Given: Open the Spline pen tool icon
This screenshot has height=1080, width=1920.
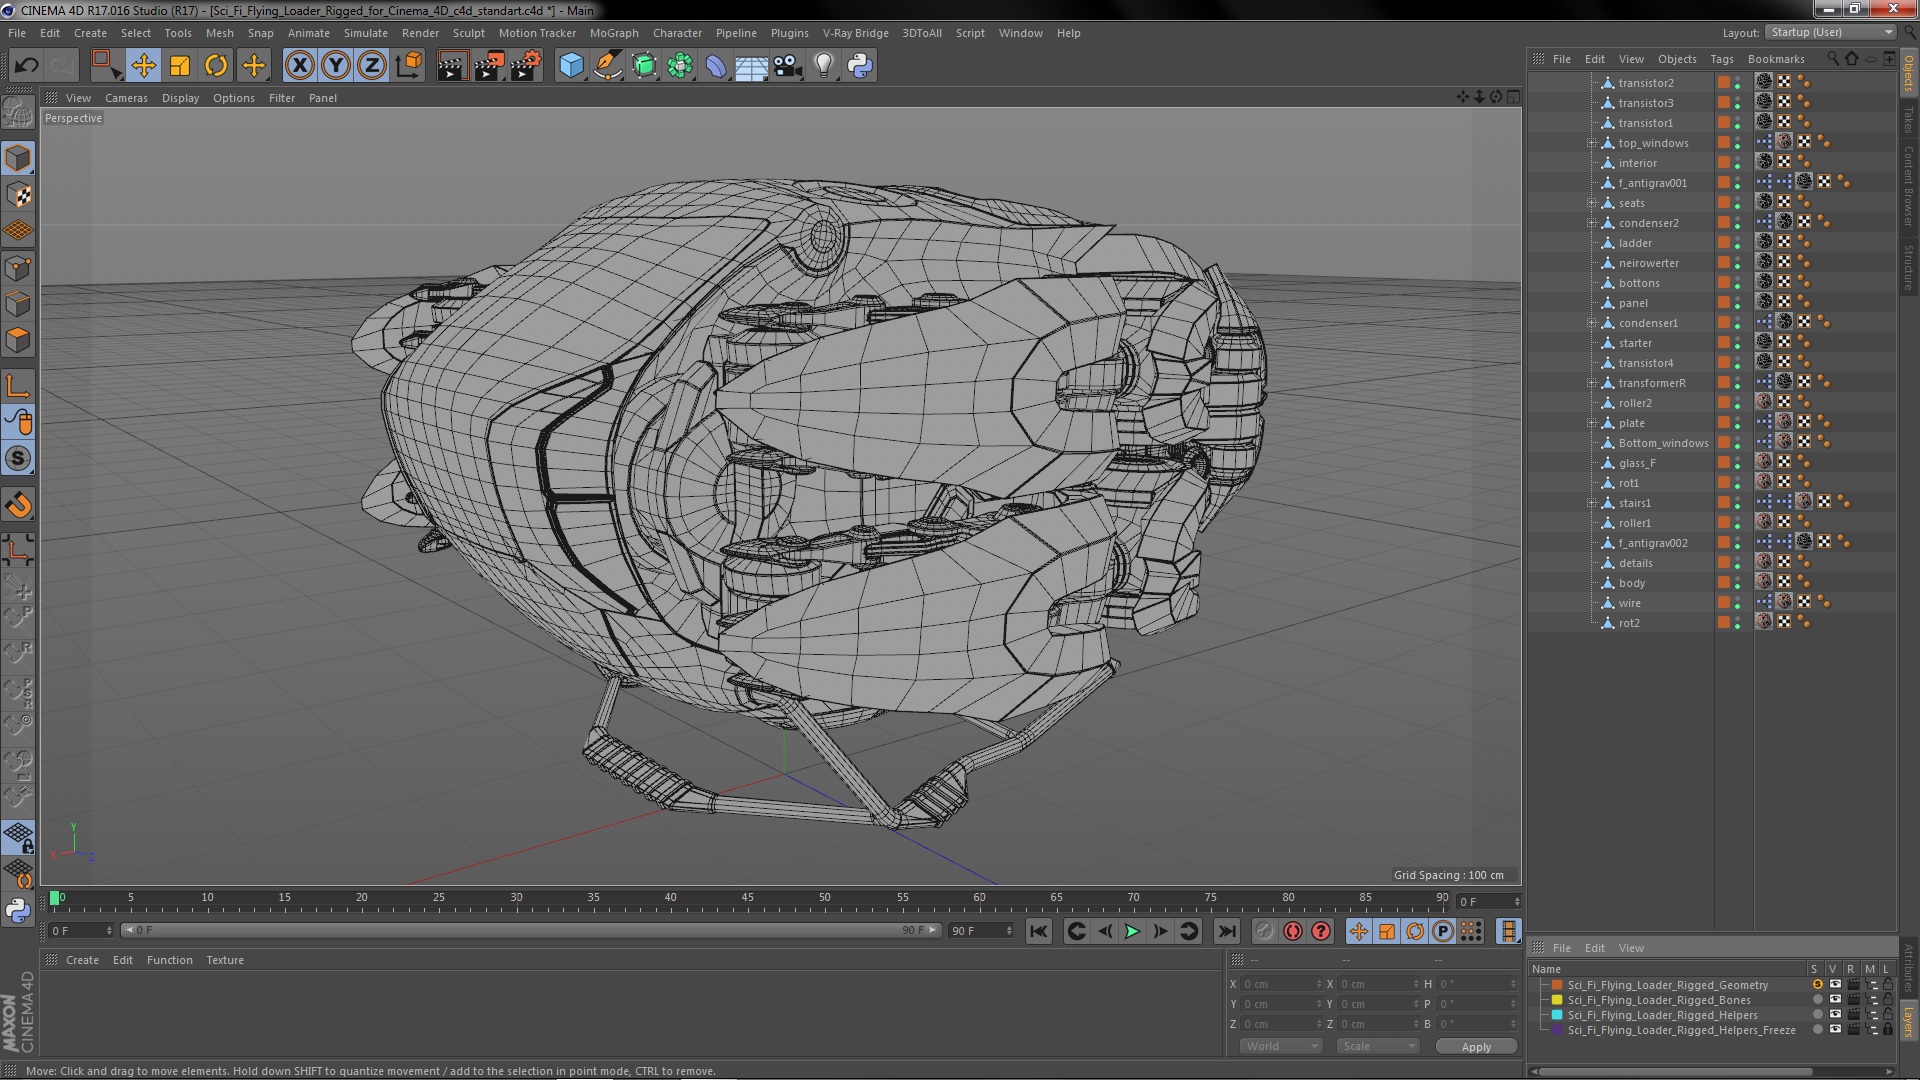Looking at the screenshot, I should (607, 66).
